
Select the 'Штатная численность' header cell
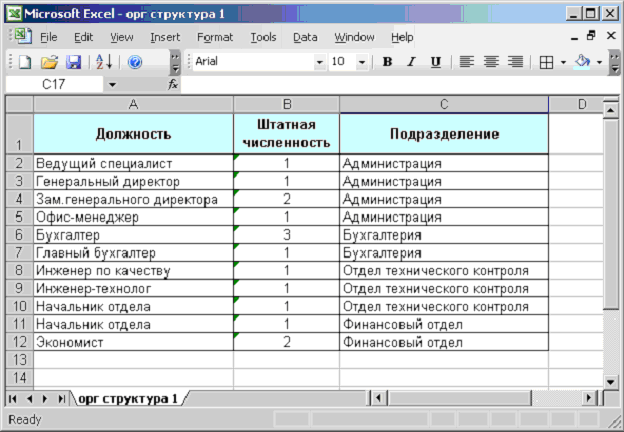click(x=287, y=134)
